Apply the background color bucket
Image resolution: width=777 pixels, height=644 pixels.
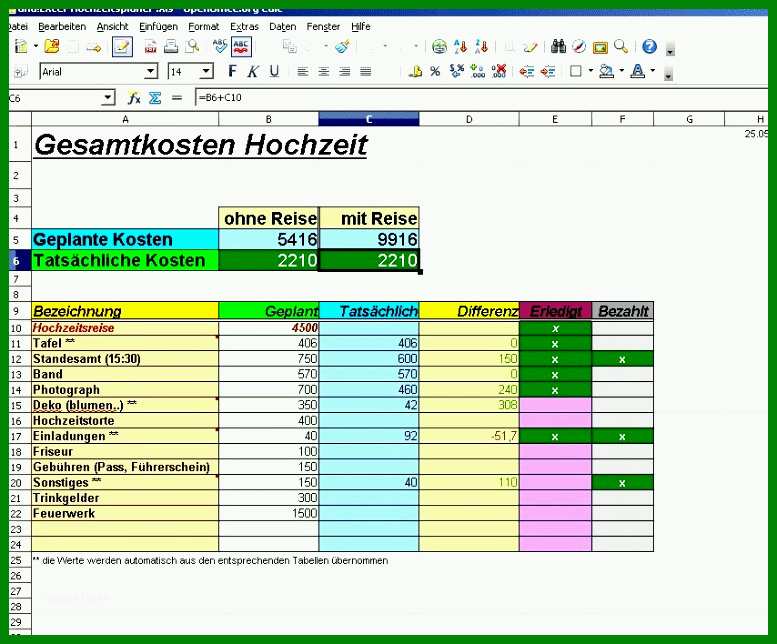coord(607,71)
